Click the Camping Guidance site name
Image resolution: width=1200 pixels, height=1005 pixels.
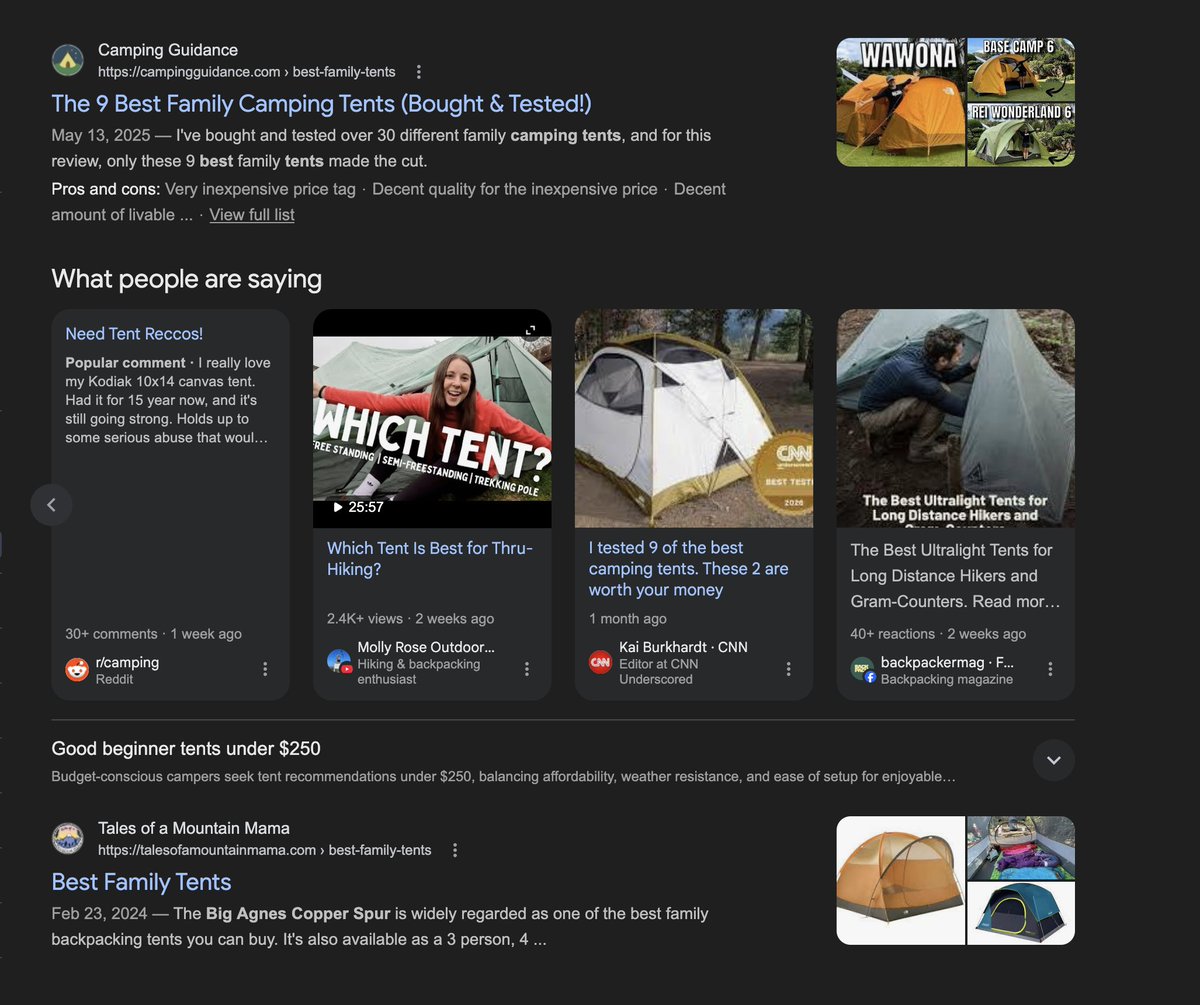[x=168, y=50]
